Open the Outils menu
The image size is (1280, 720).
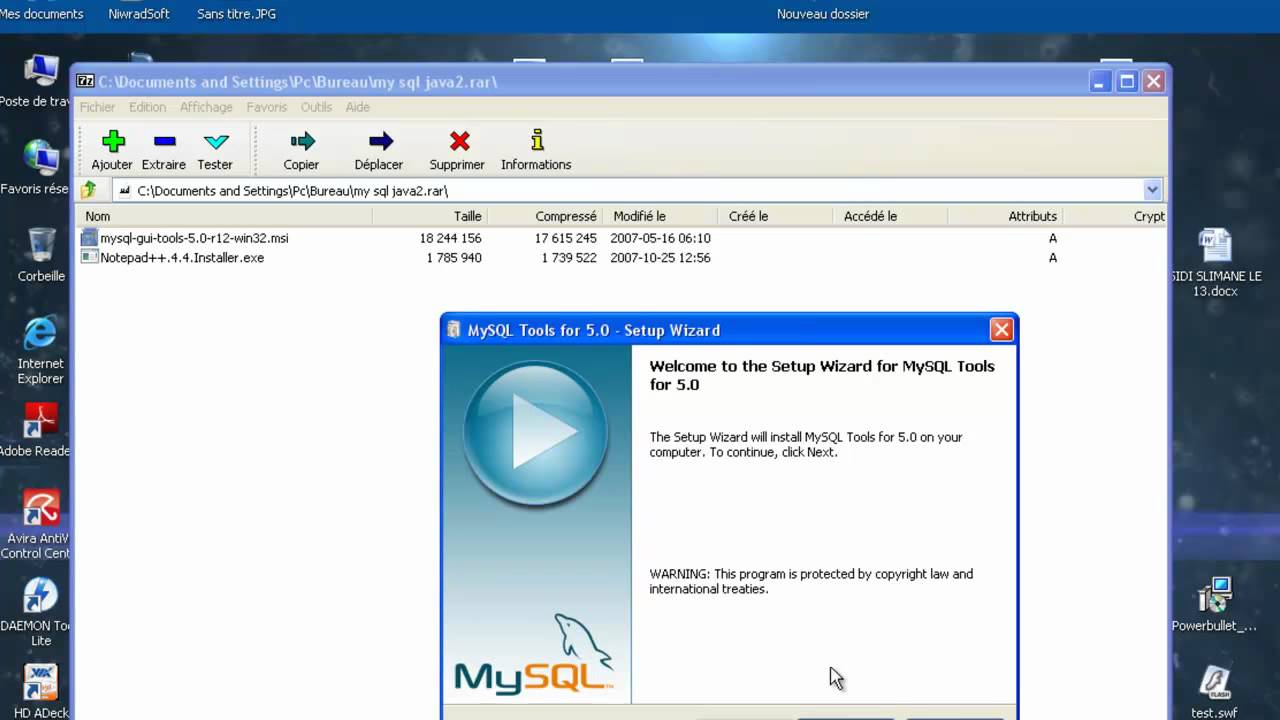pyautogui.click(x=316, y=107)
